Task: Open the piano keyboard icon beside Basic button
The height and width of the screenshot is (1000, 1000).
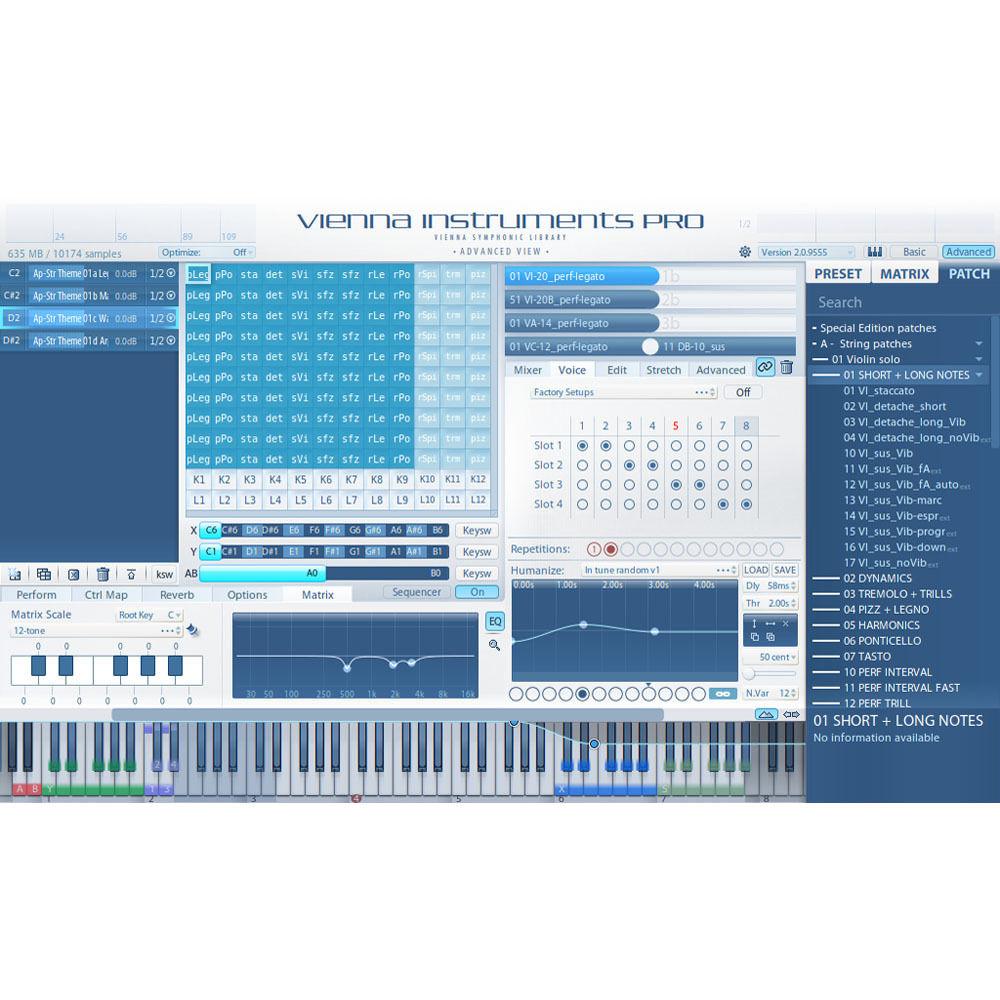Action: coord(874,252)
